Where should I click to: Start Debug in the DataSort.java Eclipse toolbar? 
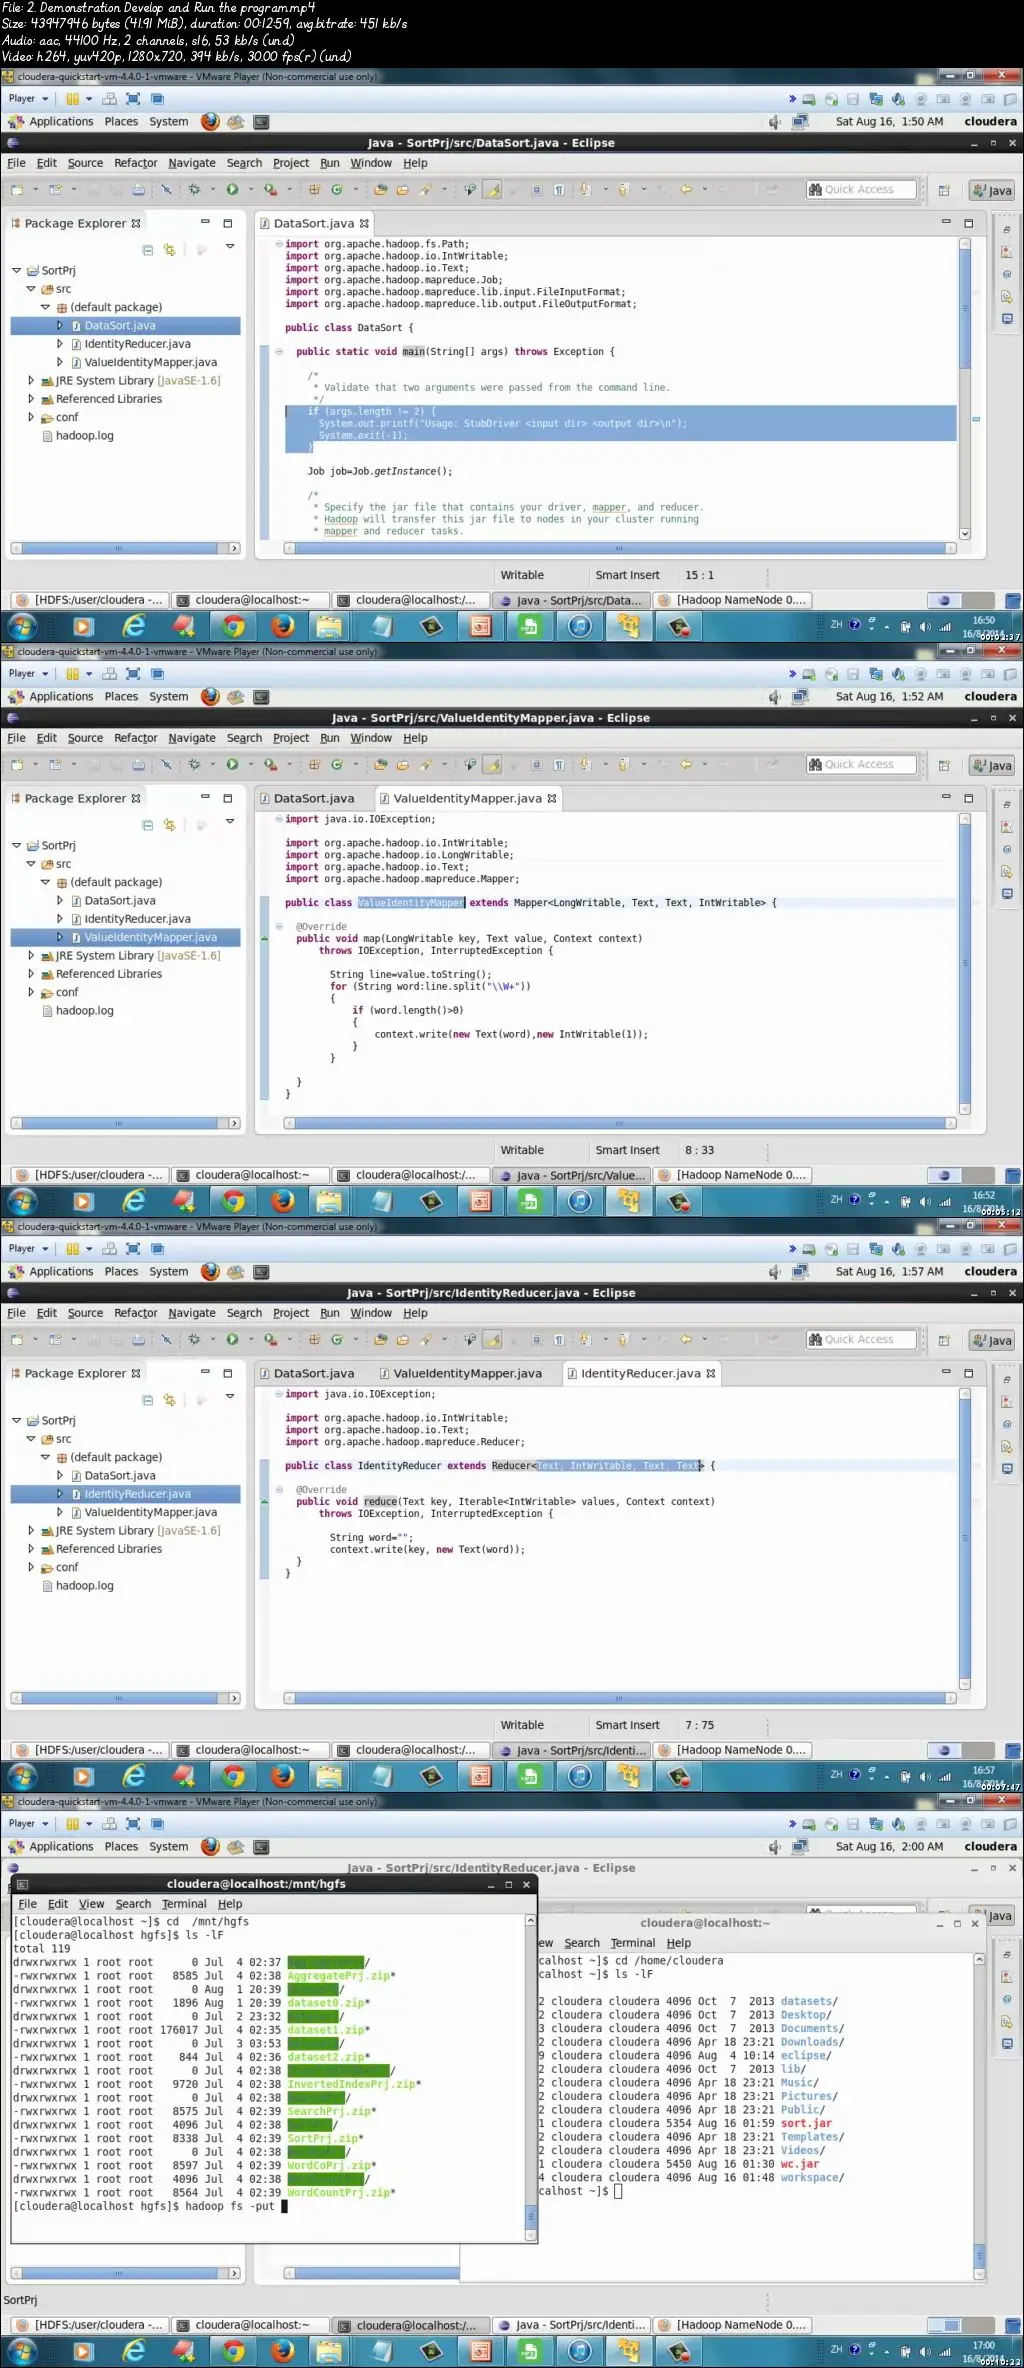(194, 189)
